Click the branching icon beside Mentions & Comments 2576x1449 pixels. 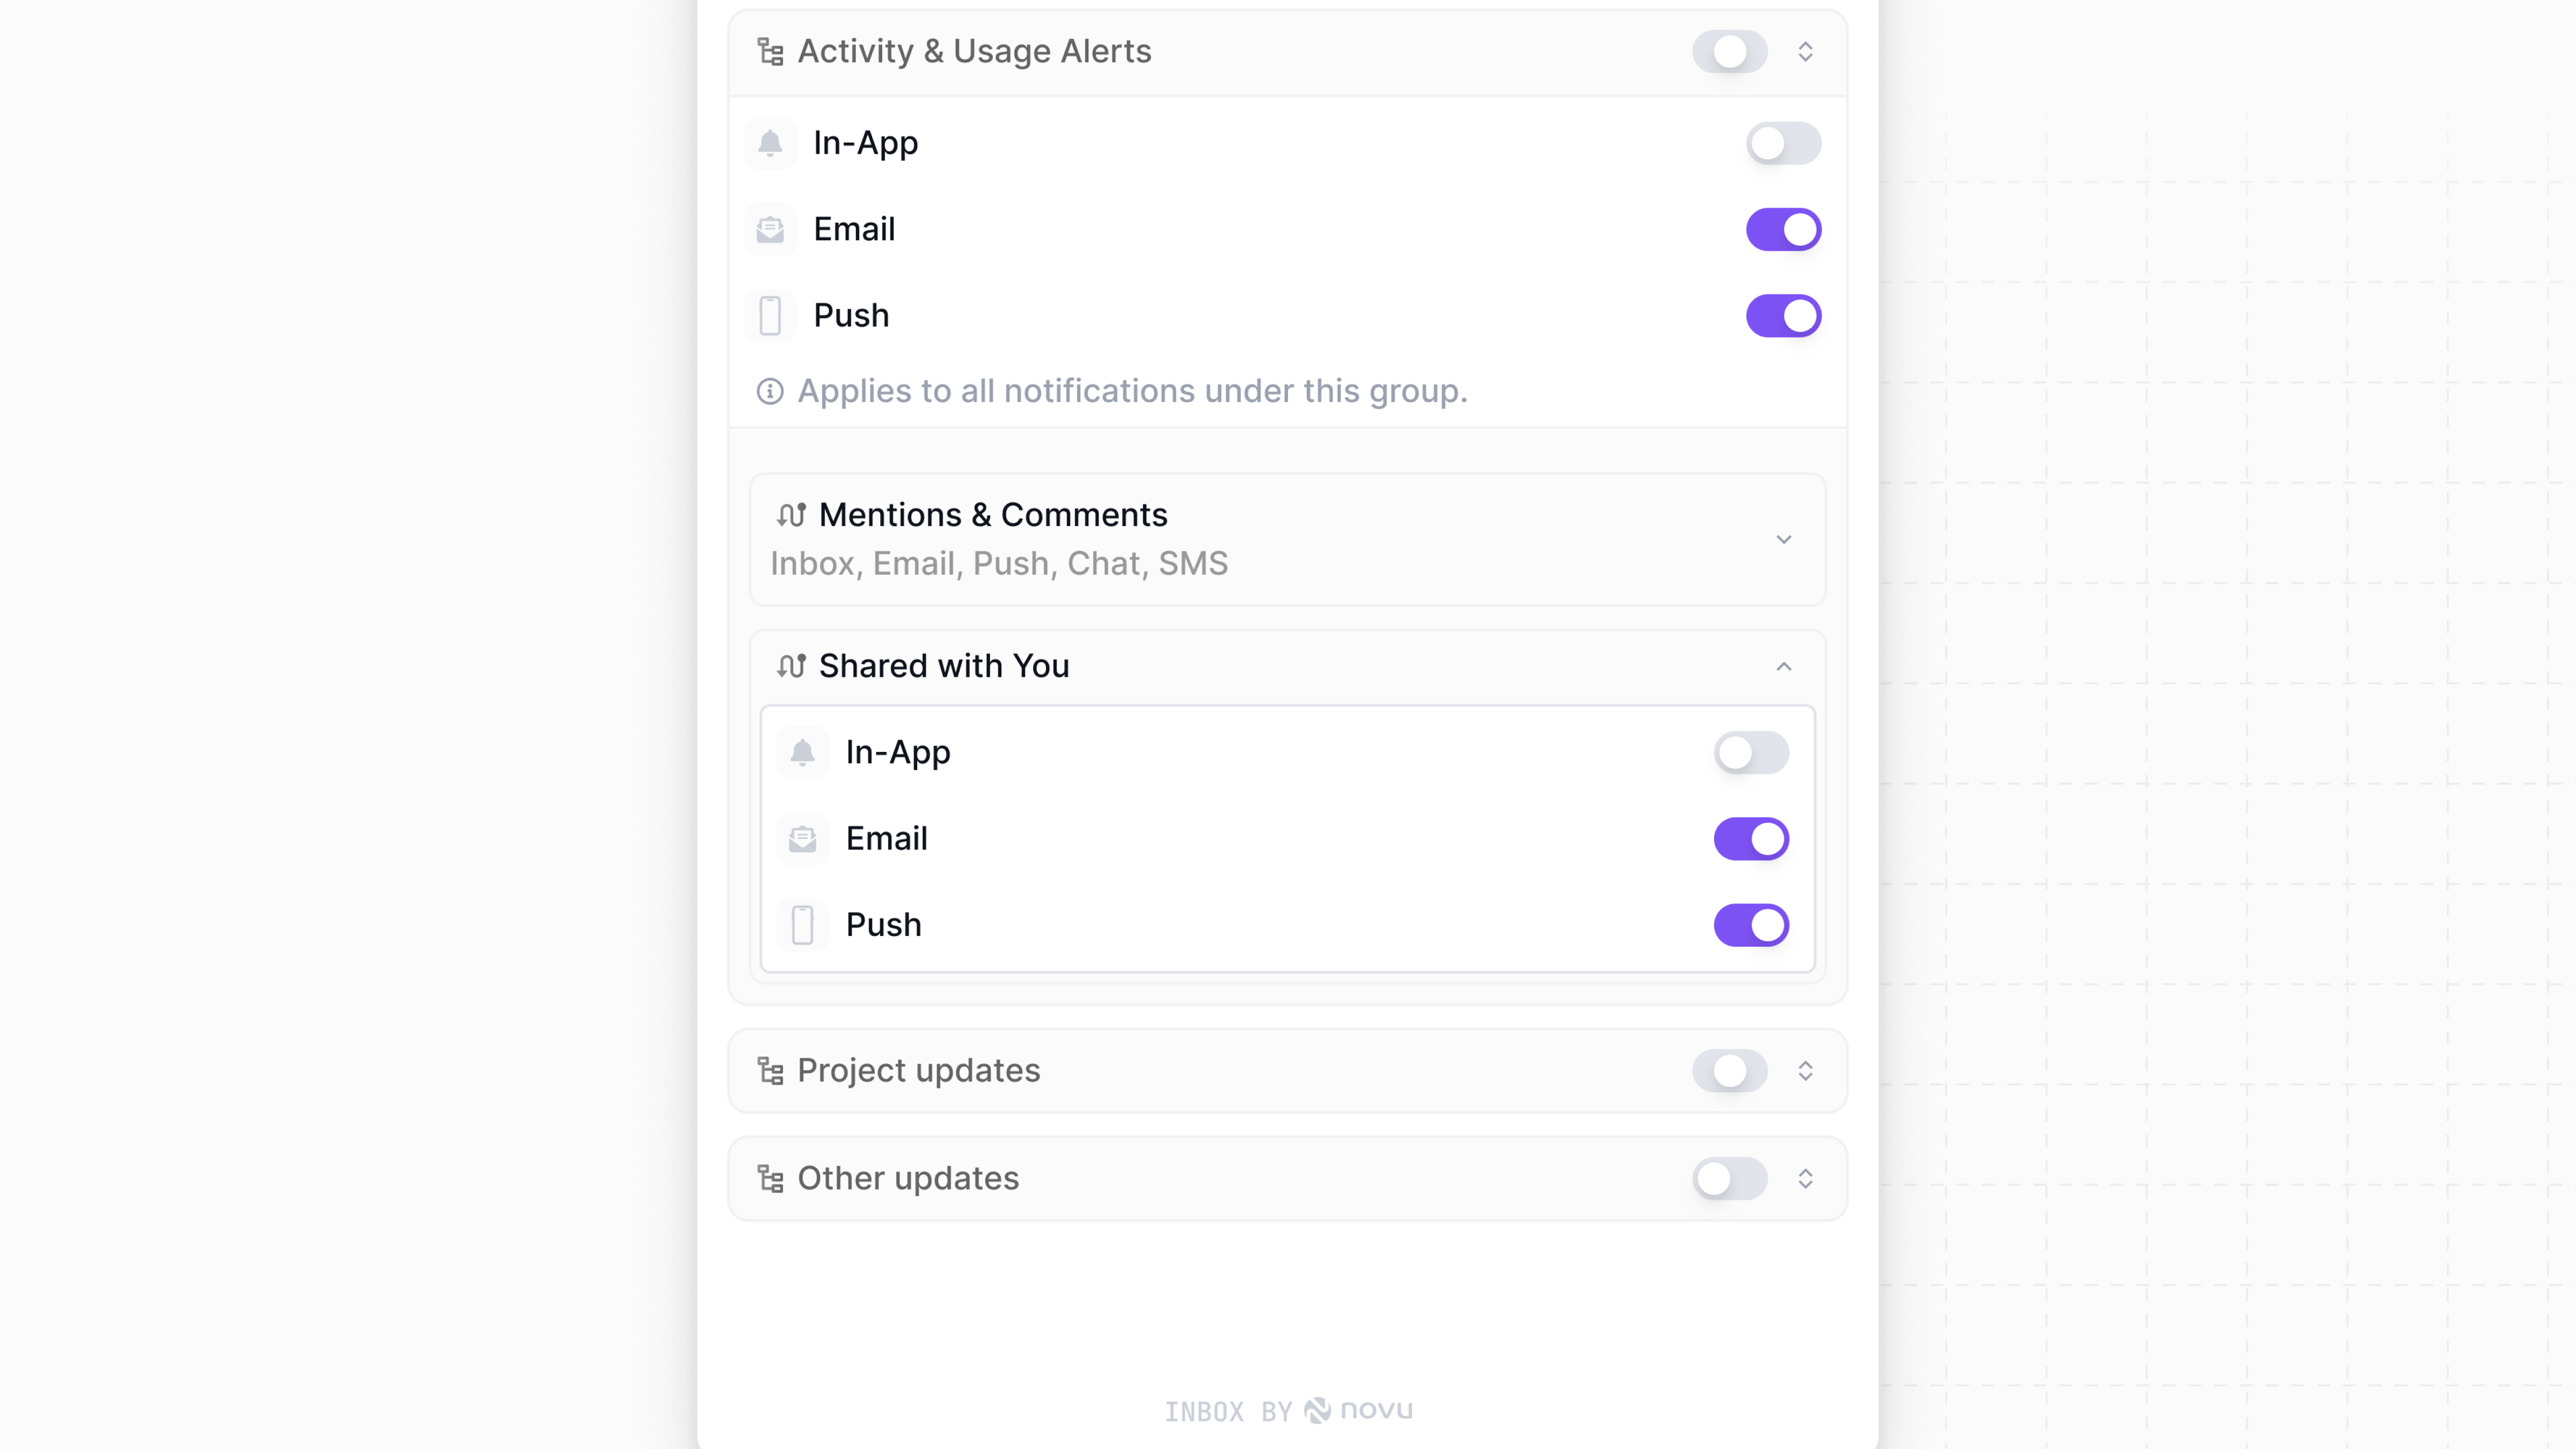tap(791, 515)
